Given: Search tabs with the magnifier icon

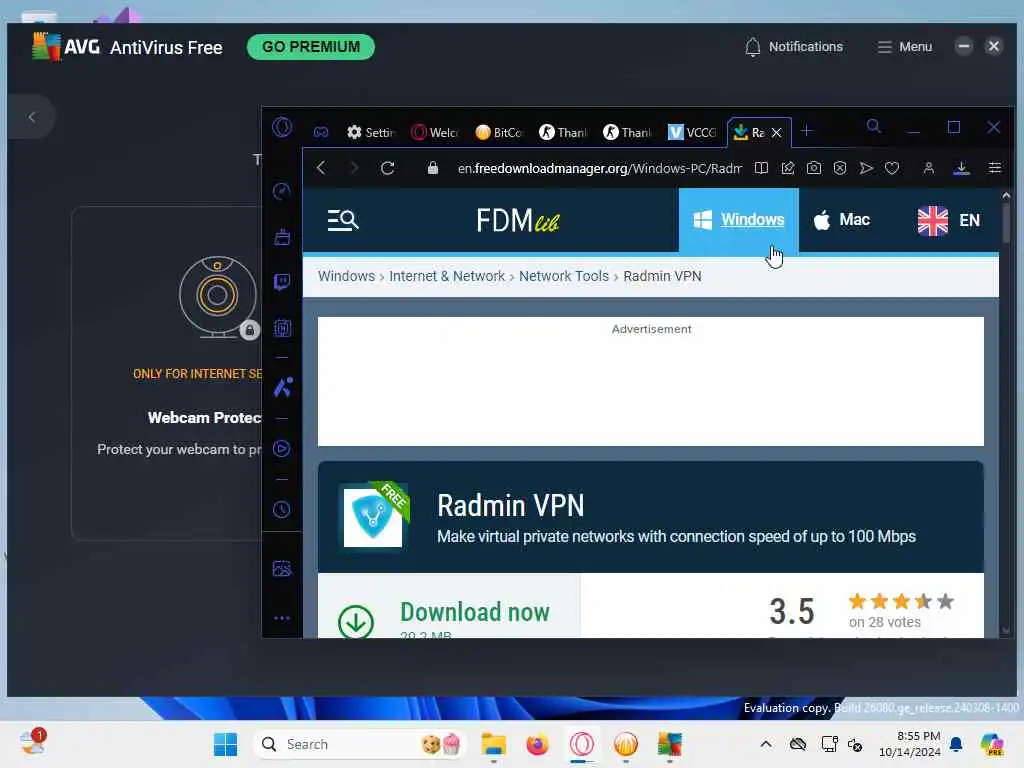Looking at the screenshot, I should coord(874,127).
